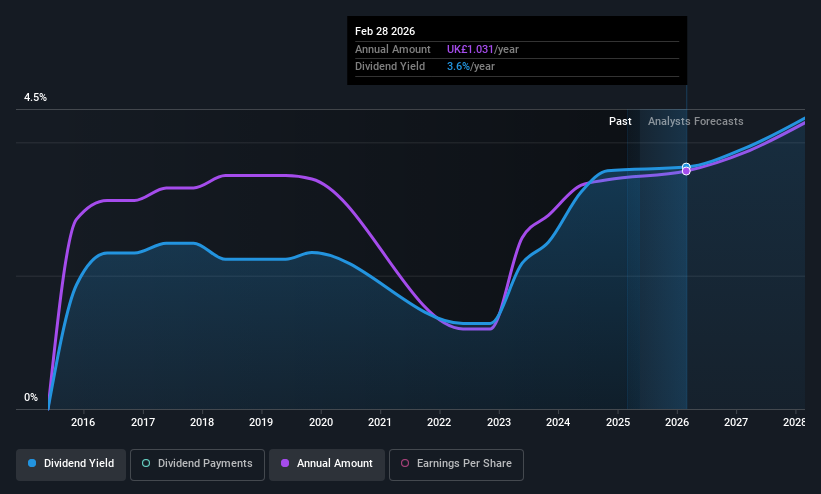
Task: Click the 2020 x-axis label
Action: (x=321, y=422)
